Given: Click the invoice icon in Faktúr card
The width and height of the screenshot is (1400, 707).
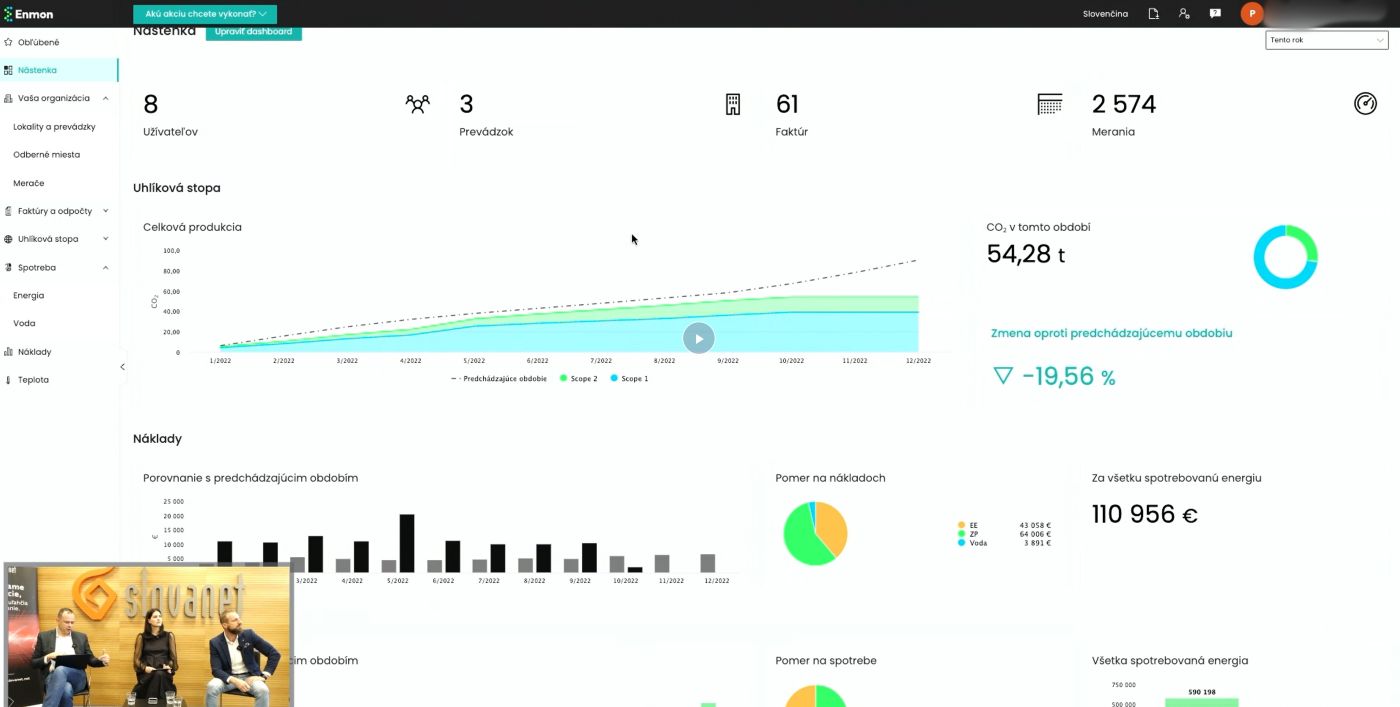Looking at the screenshot, I should pyautogui.click(x=1049, y=104).
